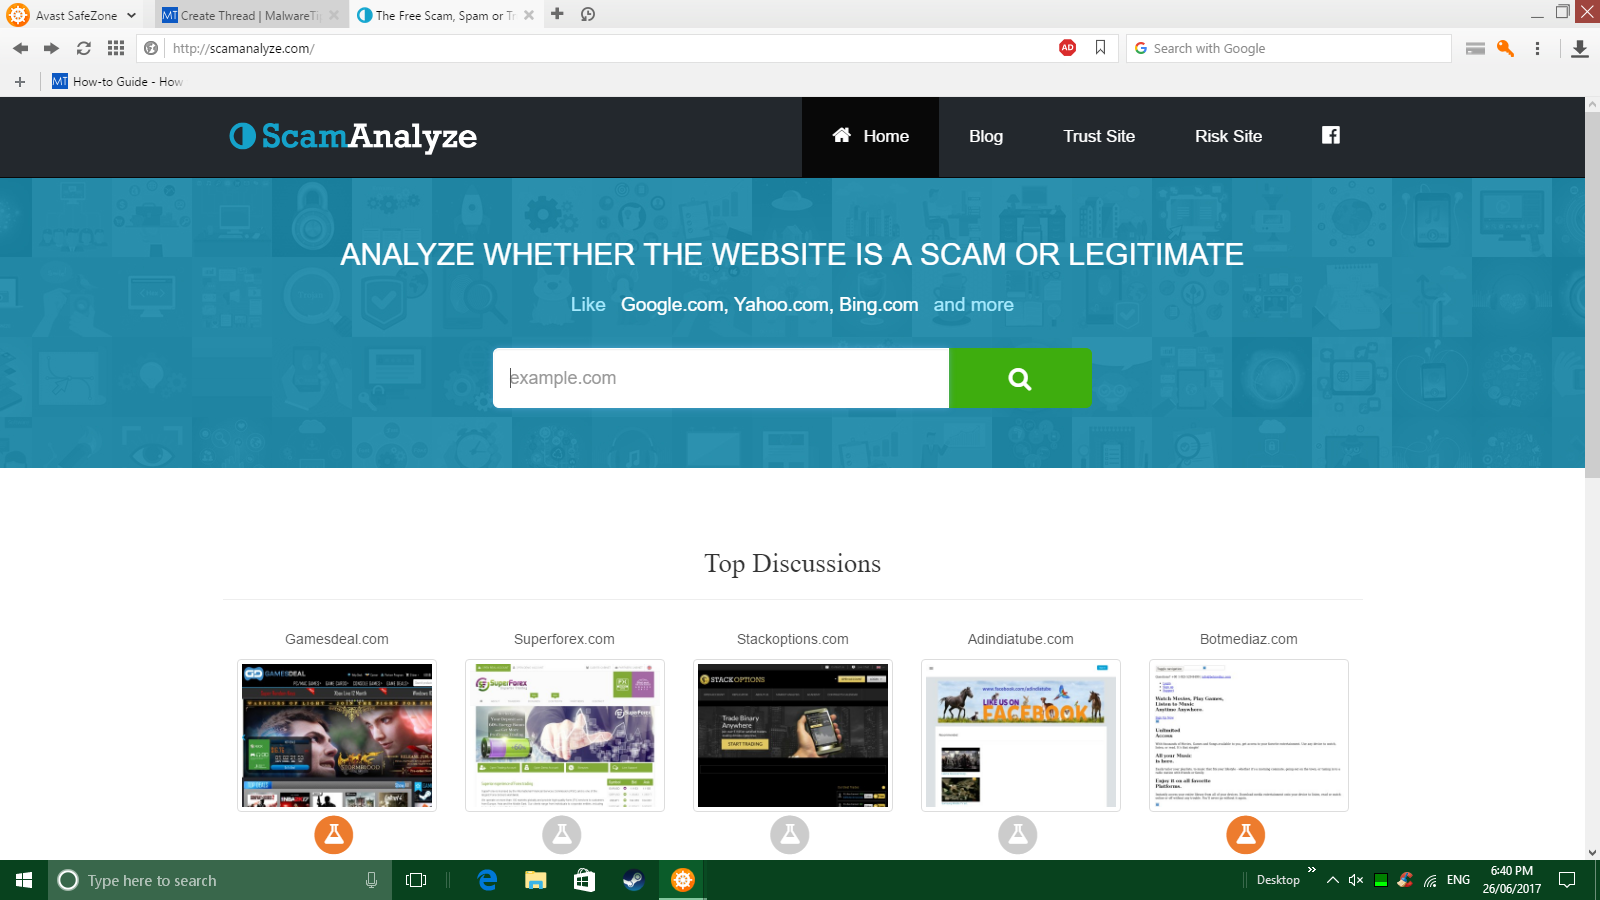Select the Bing.com example link
Image resolution: width=1600 pixels, height=900 pixels.
pos(878,305)
